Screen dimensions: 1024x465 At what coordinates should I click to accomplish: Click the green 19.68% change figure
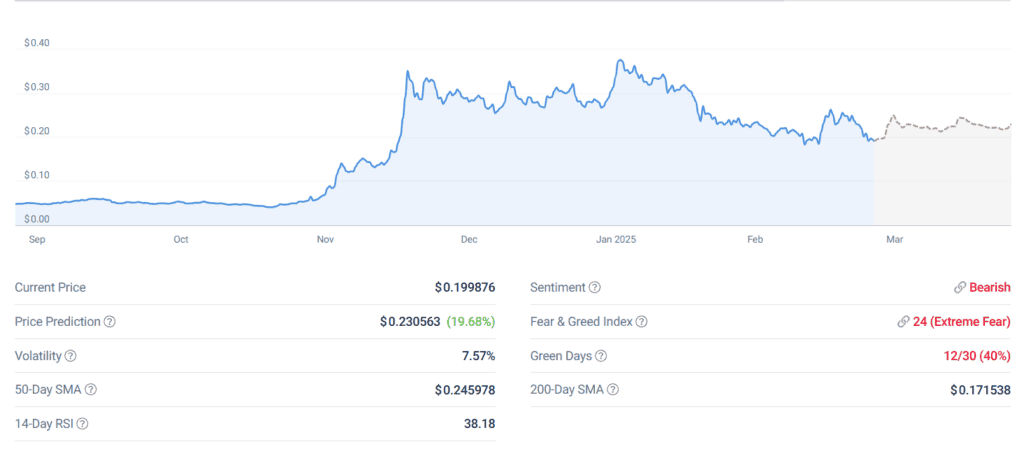471,322
